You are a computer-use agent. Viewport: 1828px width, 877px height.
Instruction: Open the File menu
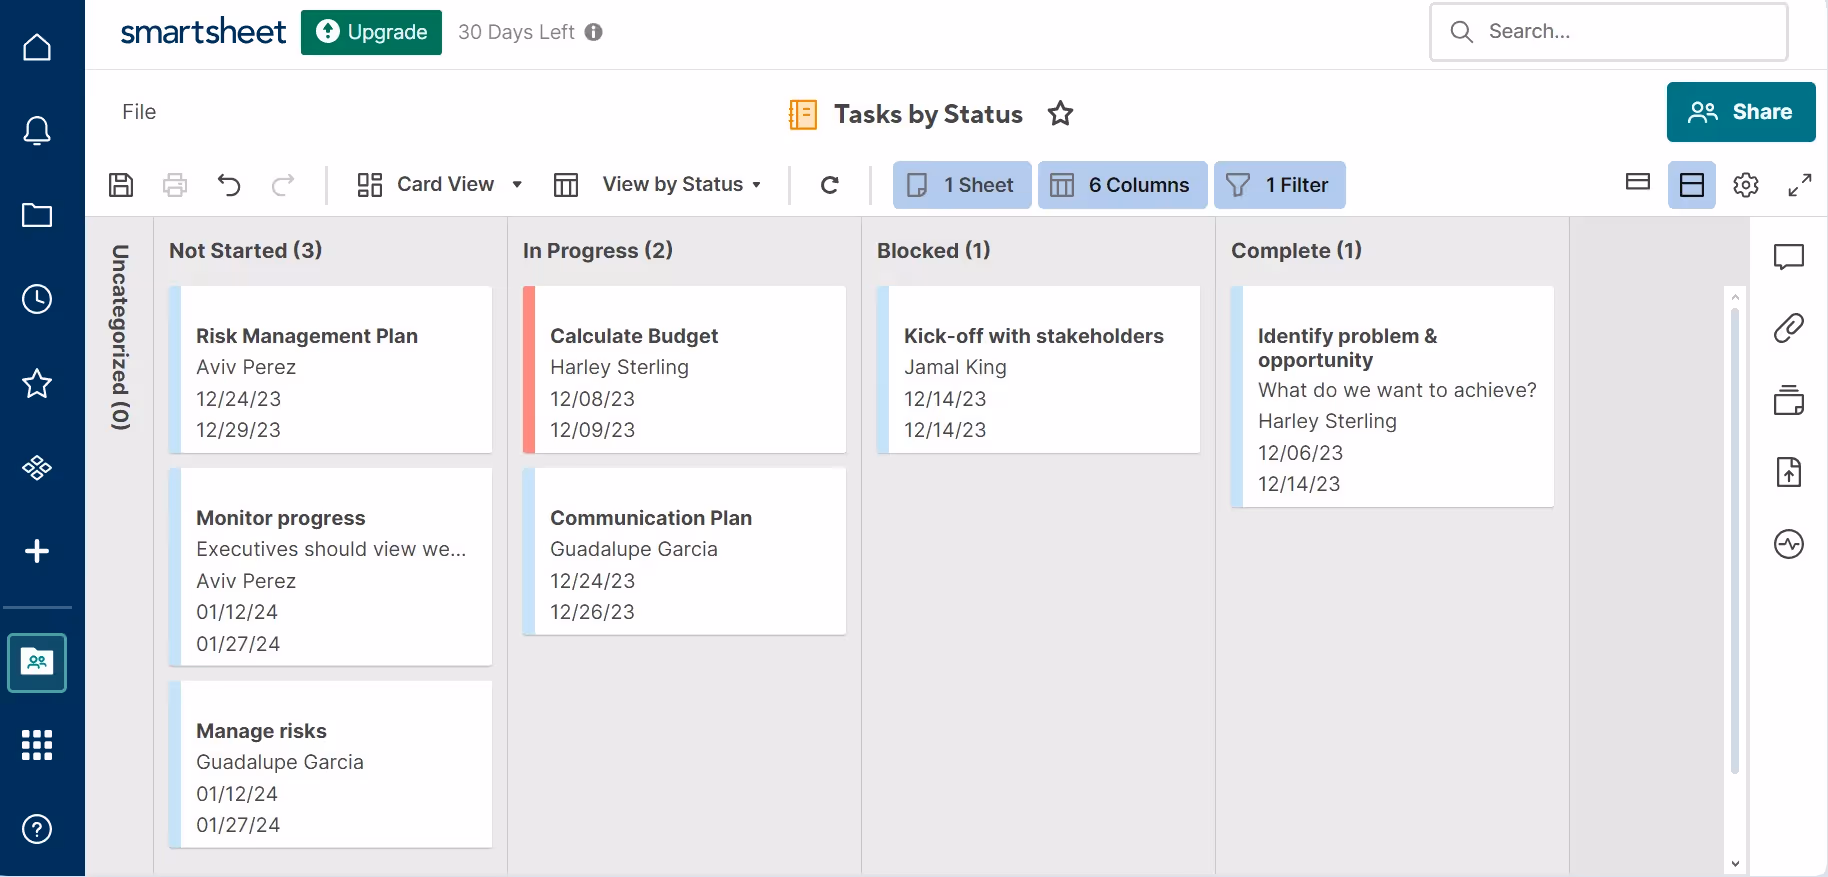tap(139, 112)
